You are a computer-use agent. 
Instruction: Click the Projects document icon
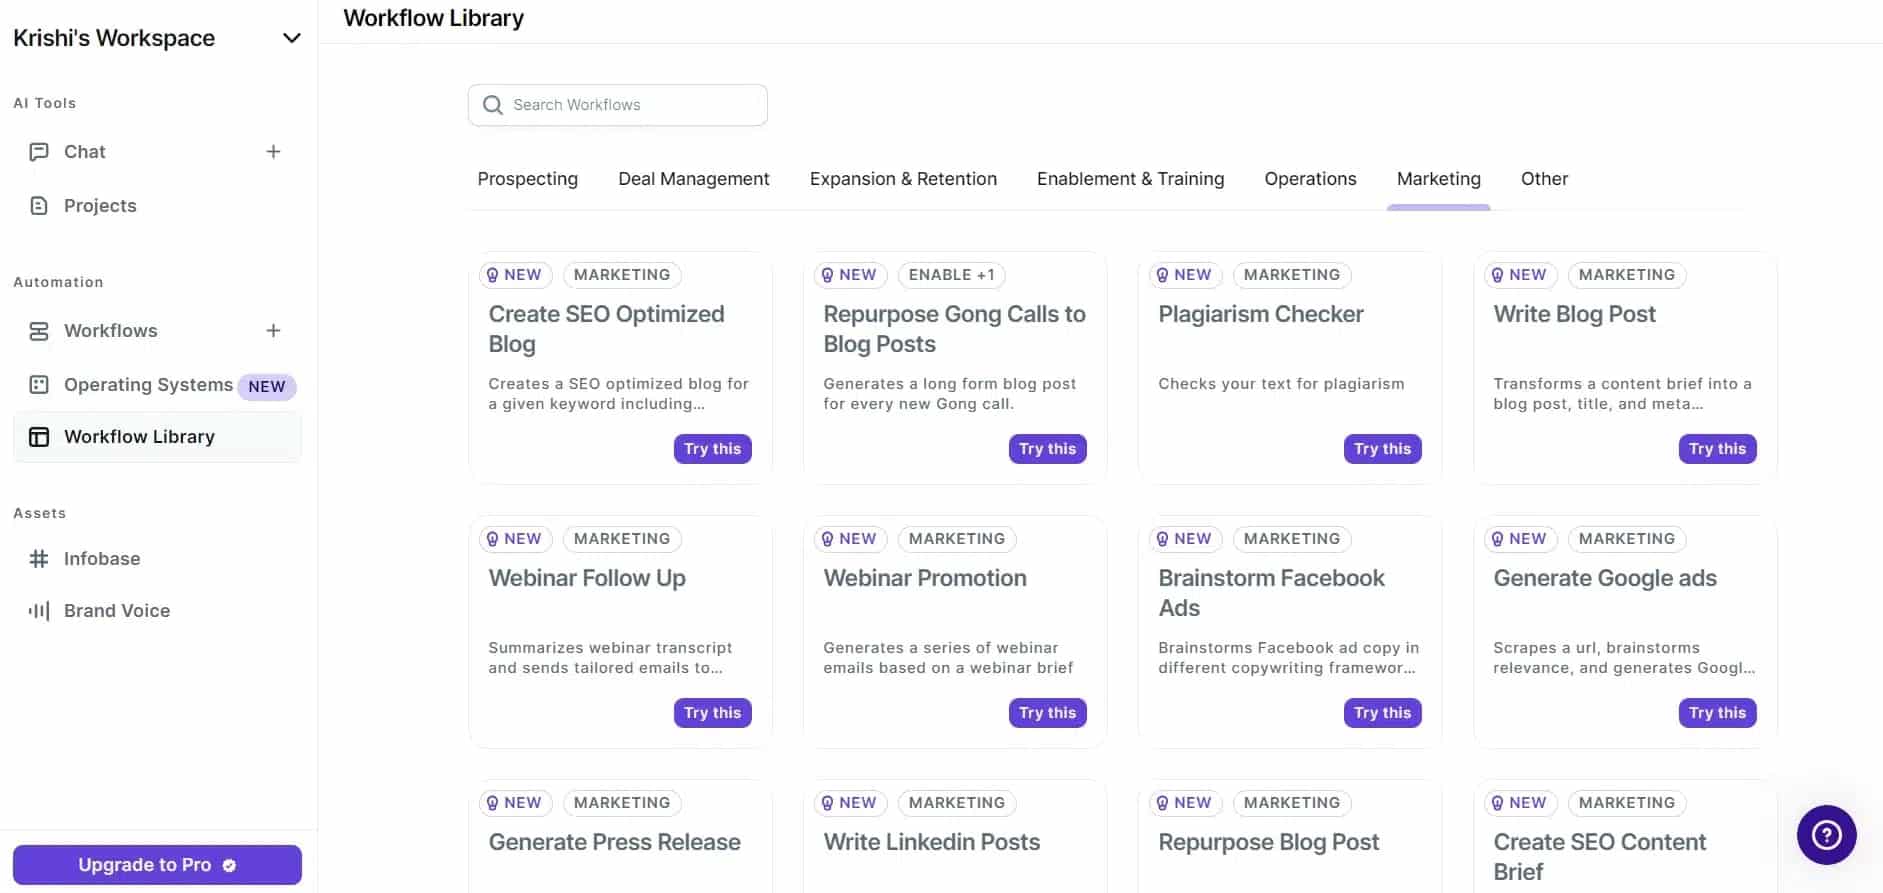pyautogui.click(x=39, y=206)
